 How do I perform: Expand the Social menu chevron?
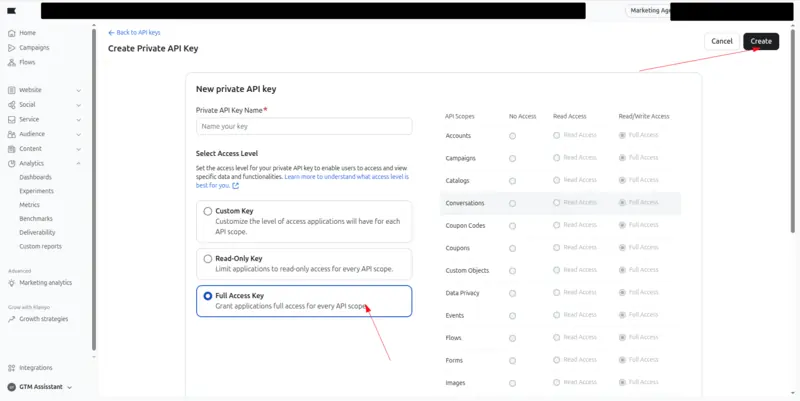[79, 105]
